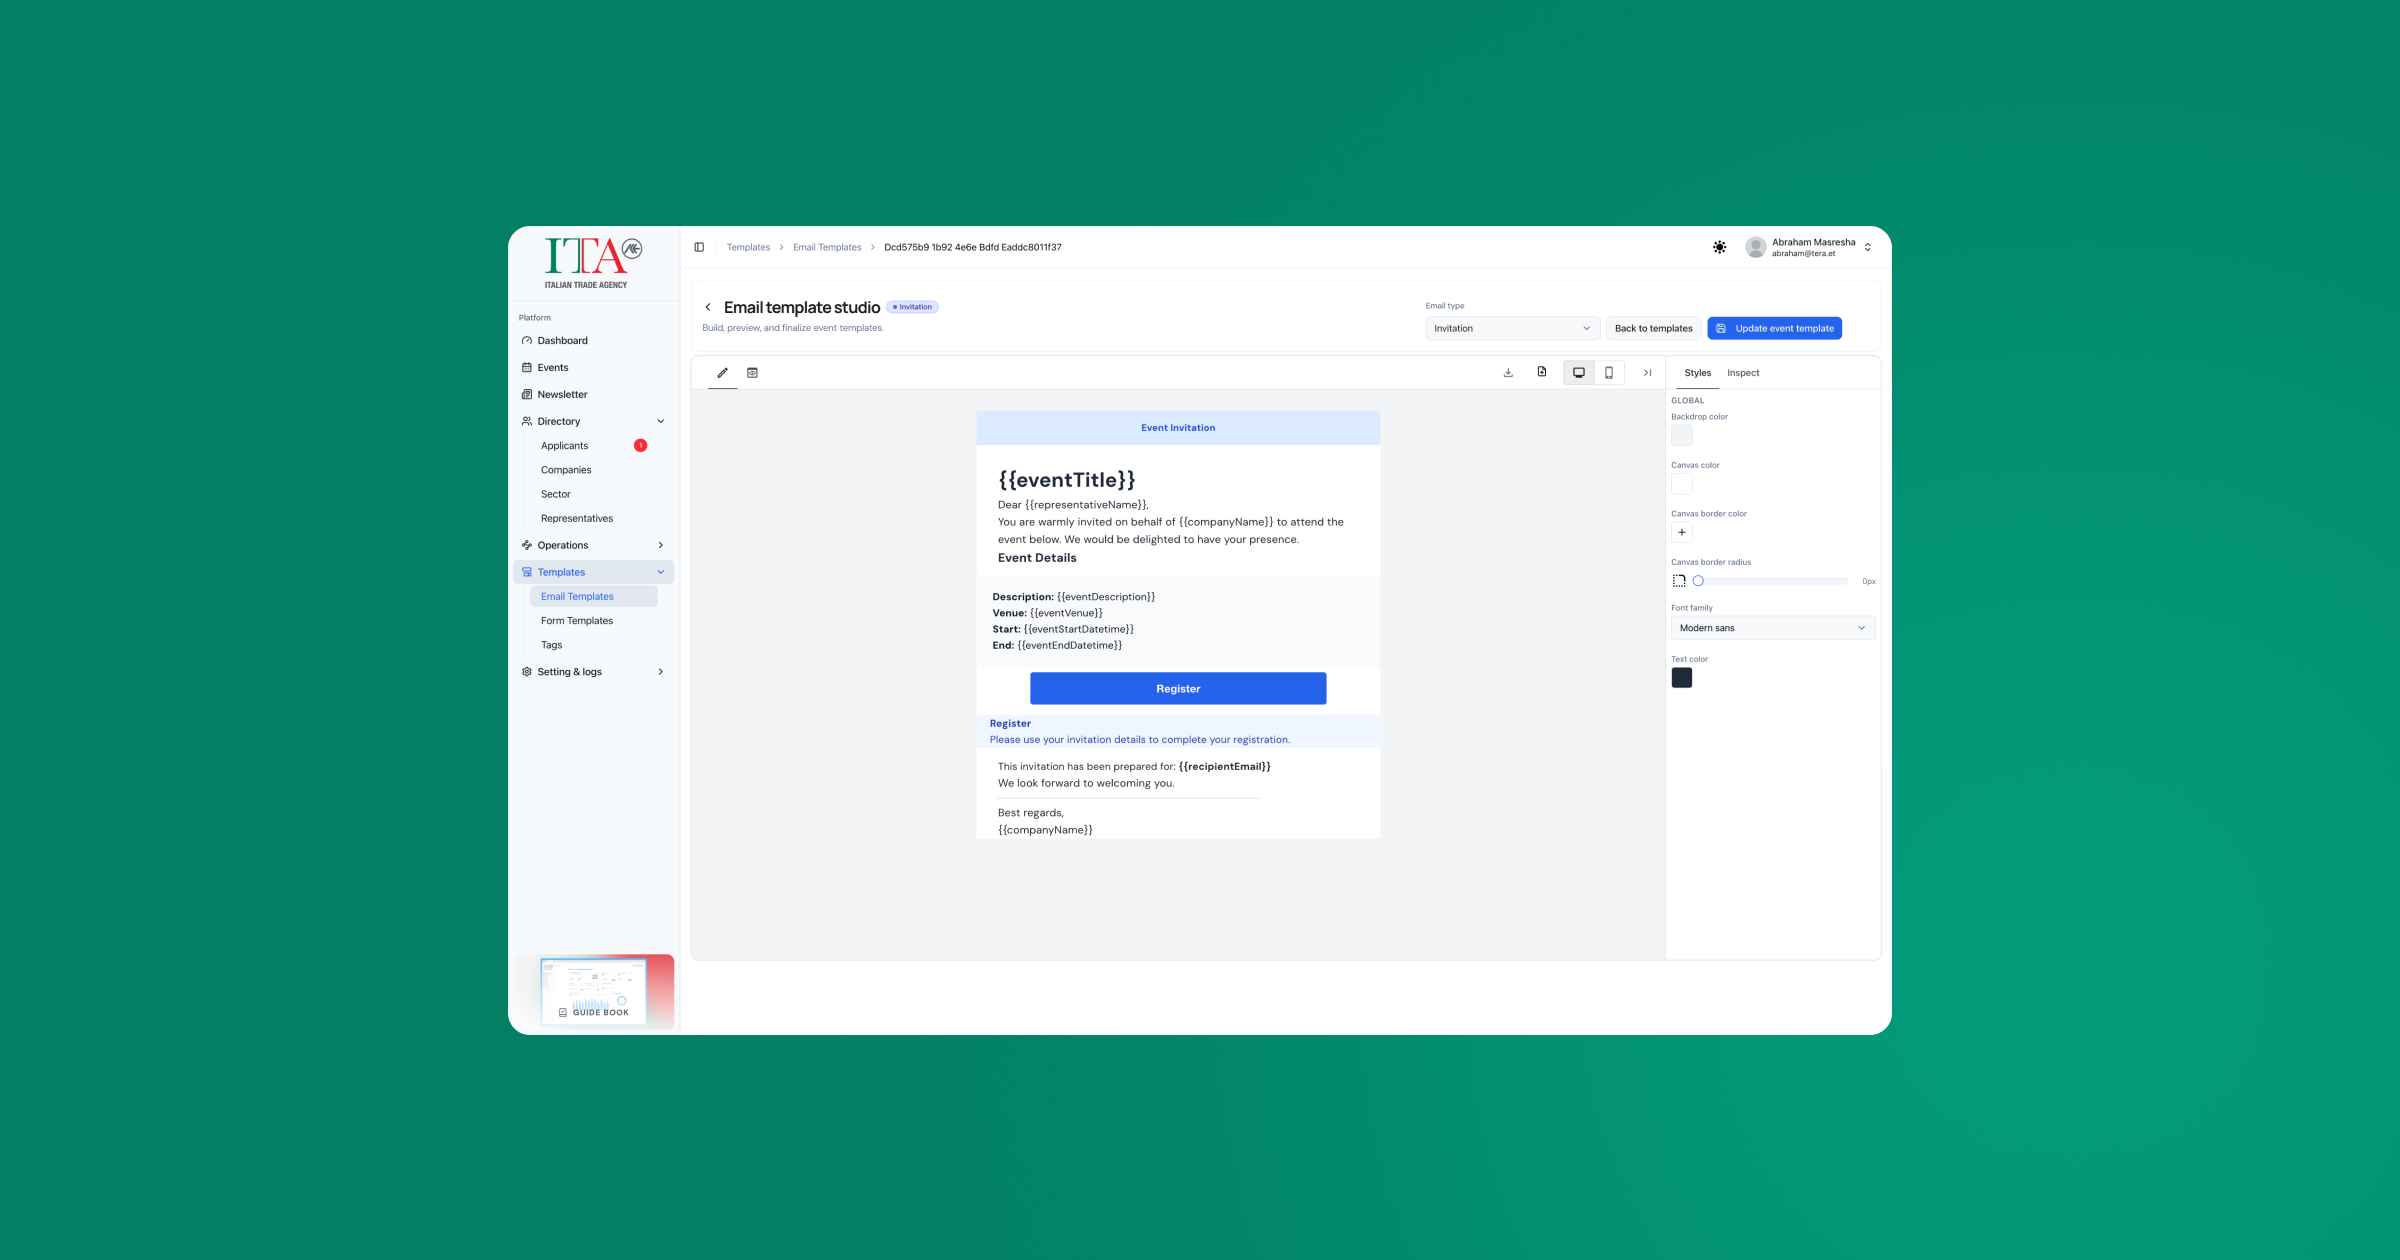Open Applicants in Directory
The height and width of the screenshot is (1260, 2400).
[x=594, y=446]
